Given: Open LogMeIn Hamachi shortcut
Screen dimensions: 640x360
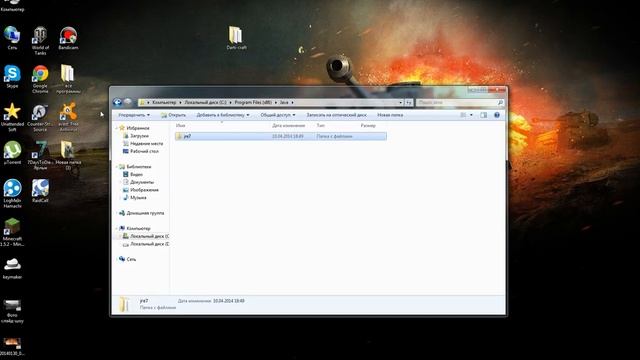Looking at the screenshot, I should 12,193.
